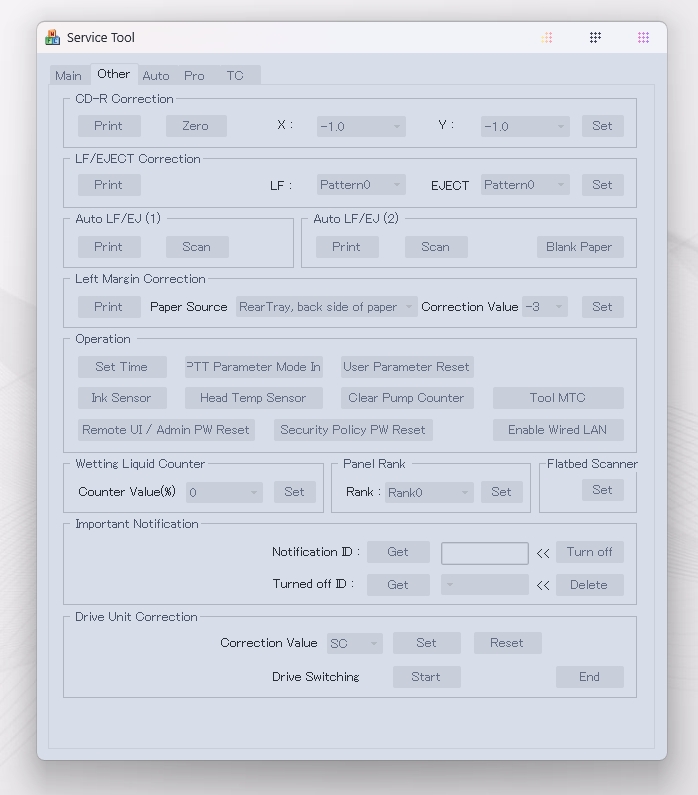Click the Drive Switching Start button
The height and width of the screenshot is (795, 698).
coord(426,677)
